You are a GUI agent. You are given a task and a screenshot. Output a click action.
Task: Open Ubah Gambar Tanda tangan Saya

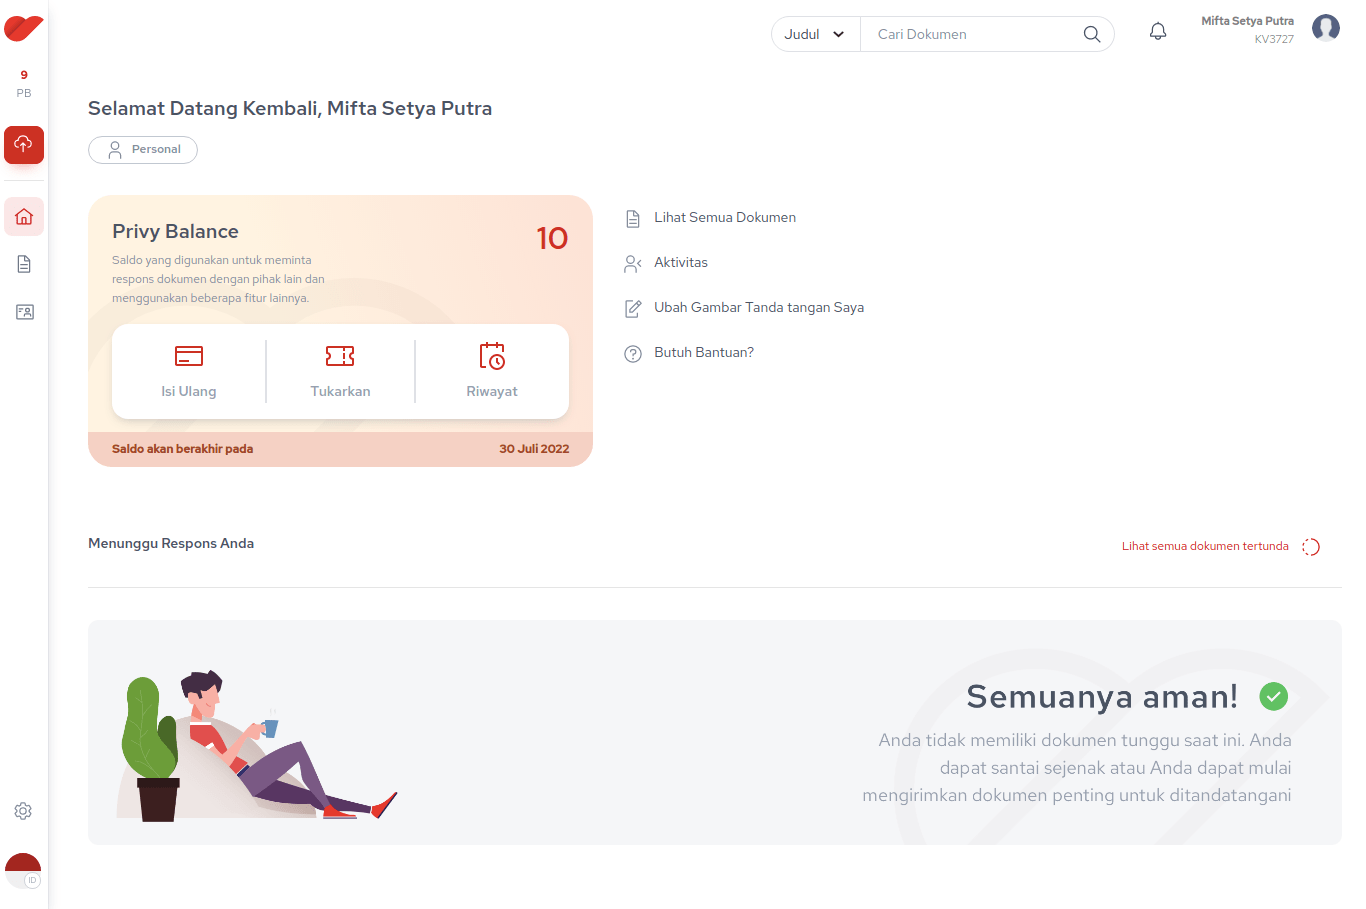pyautogui.click(x=758, y=308)
